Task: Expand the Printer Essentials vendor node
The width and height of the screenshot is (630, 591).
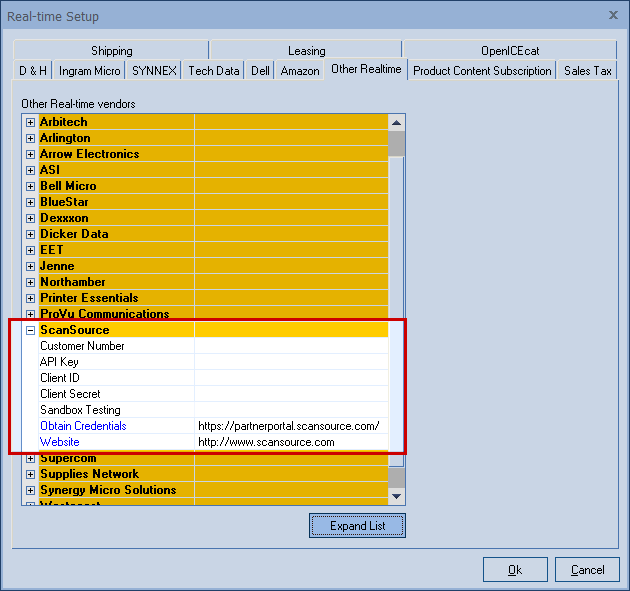Action: (x=30, y=298)
